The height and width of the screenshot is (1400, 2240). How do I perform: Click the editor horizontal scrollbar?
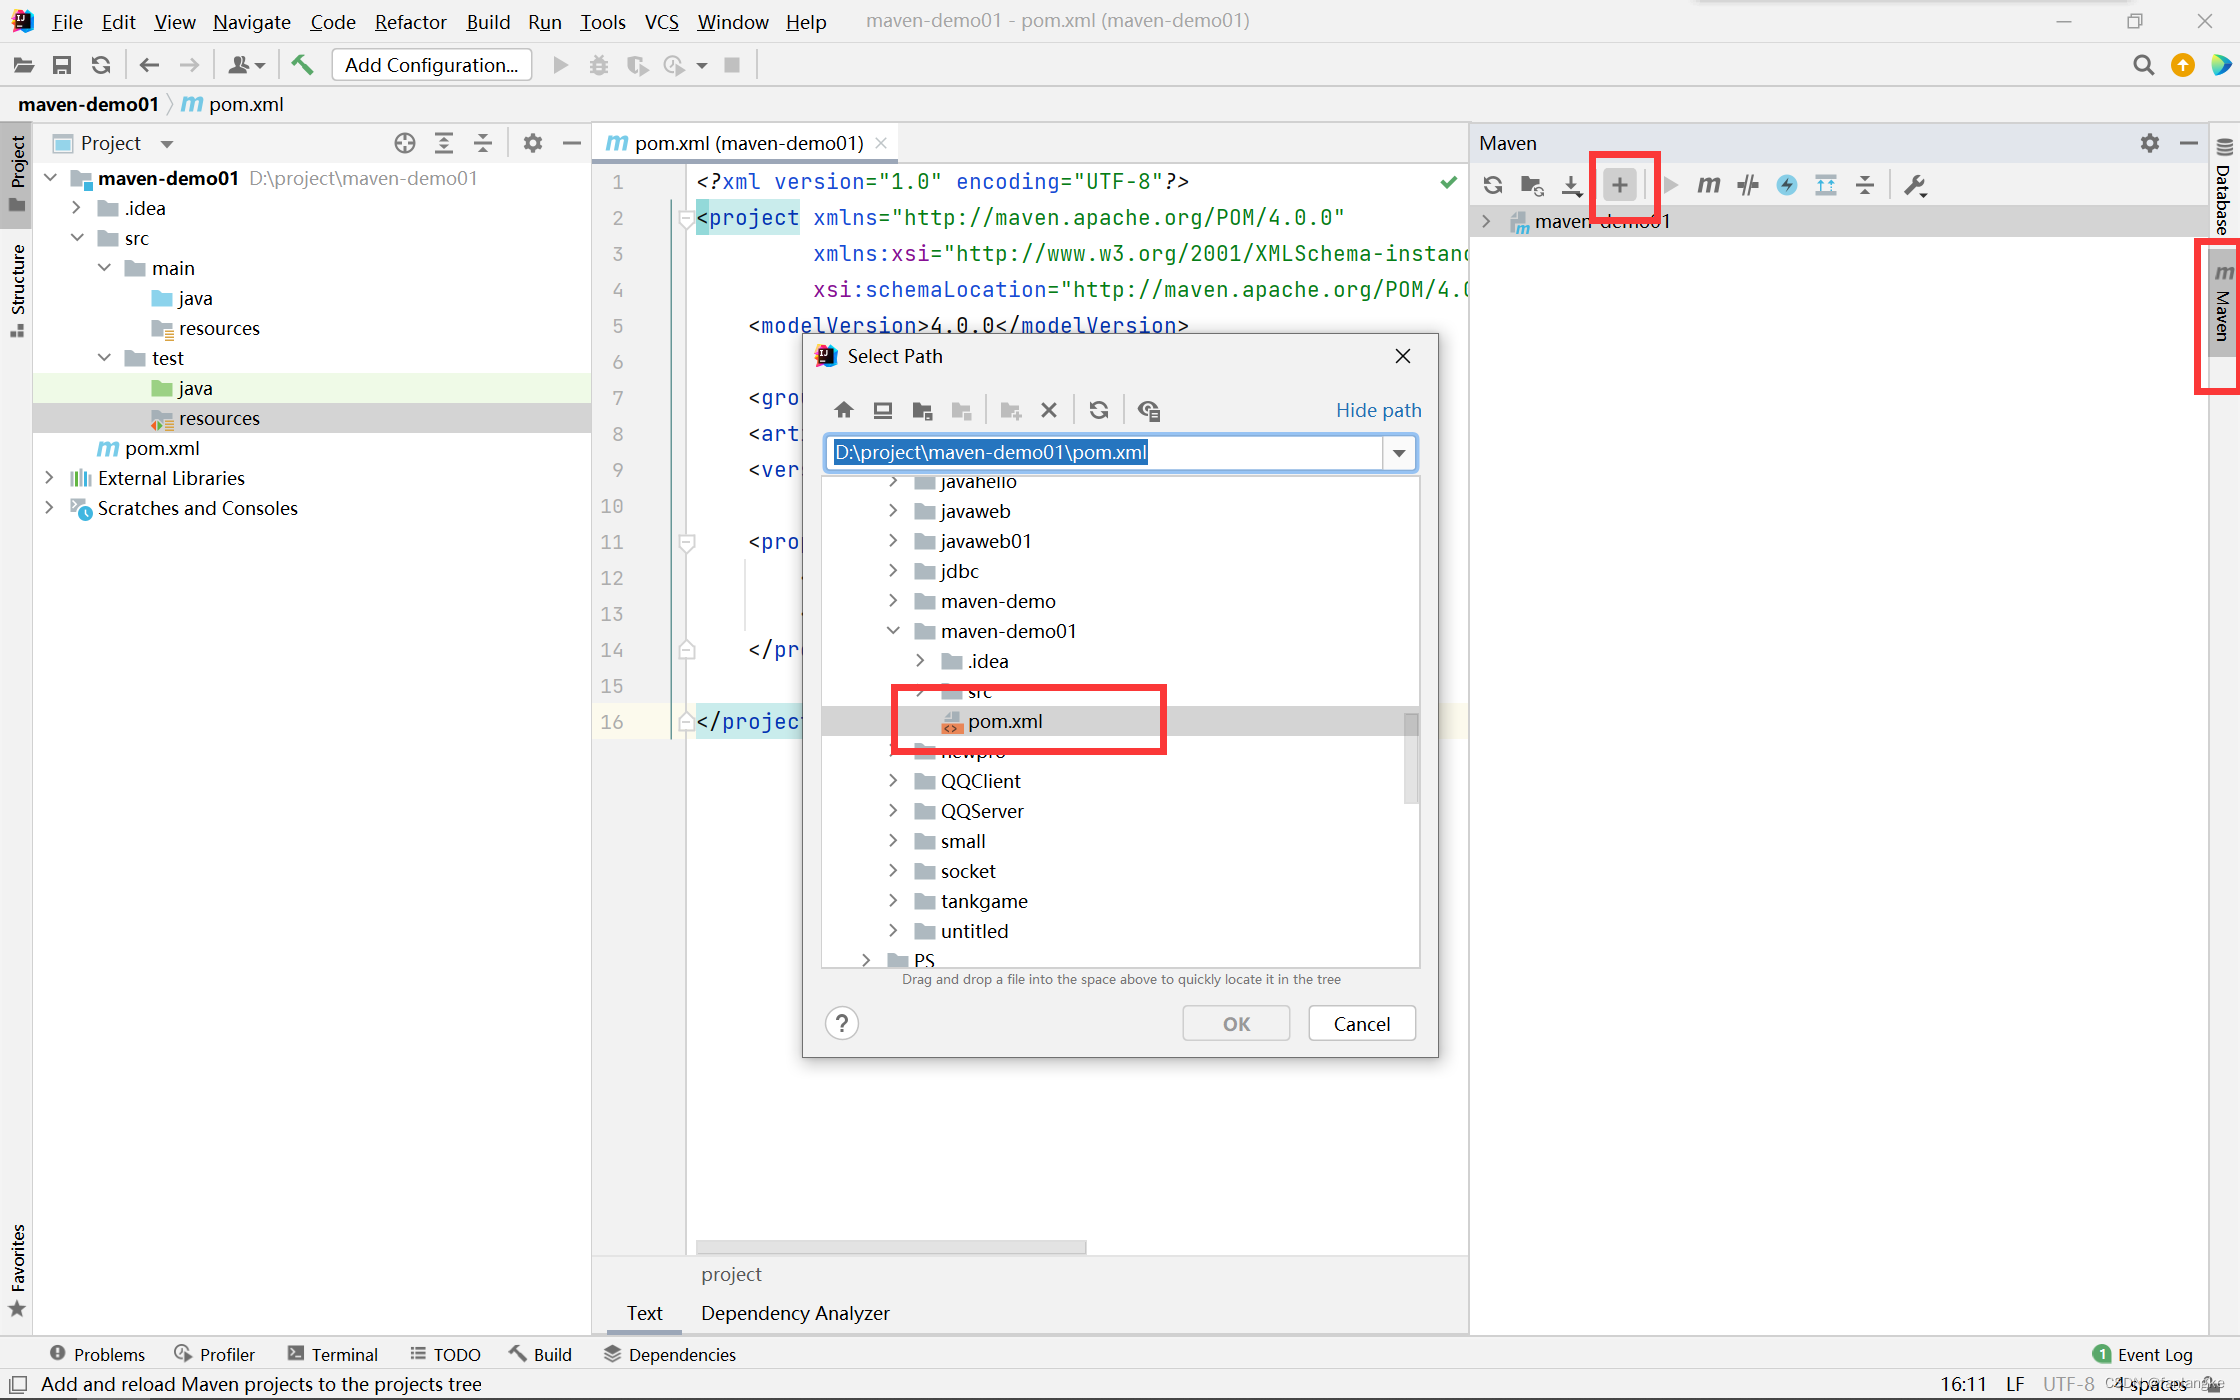[890, 1247]
